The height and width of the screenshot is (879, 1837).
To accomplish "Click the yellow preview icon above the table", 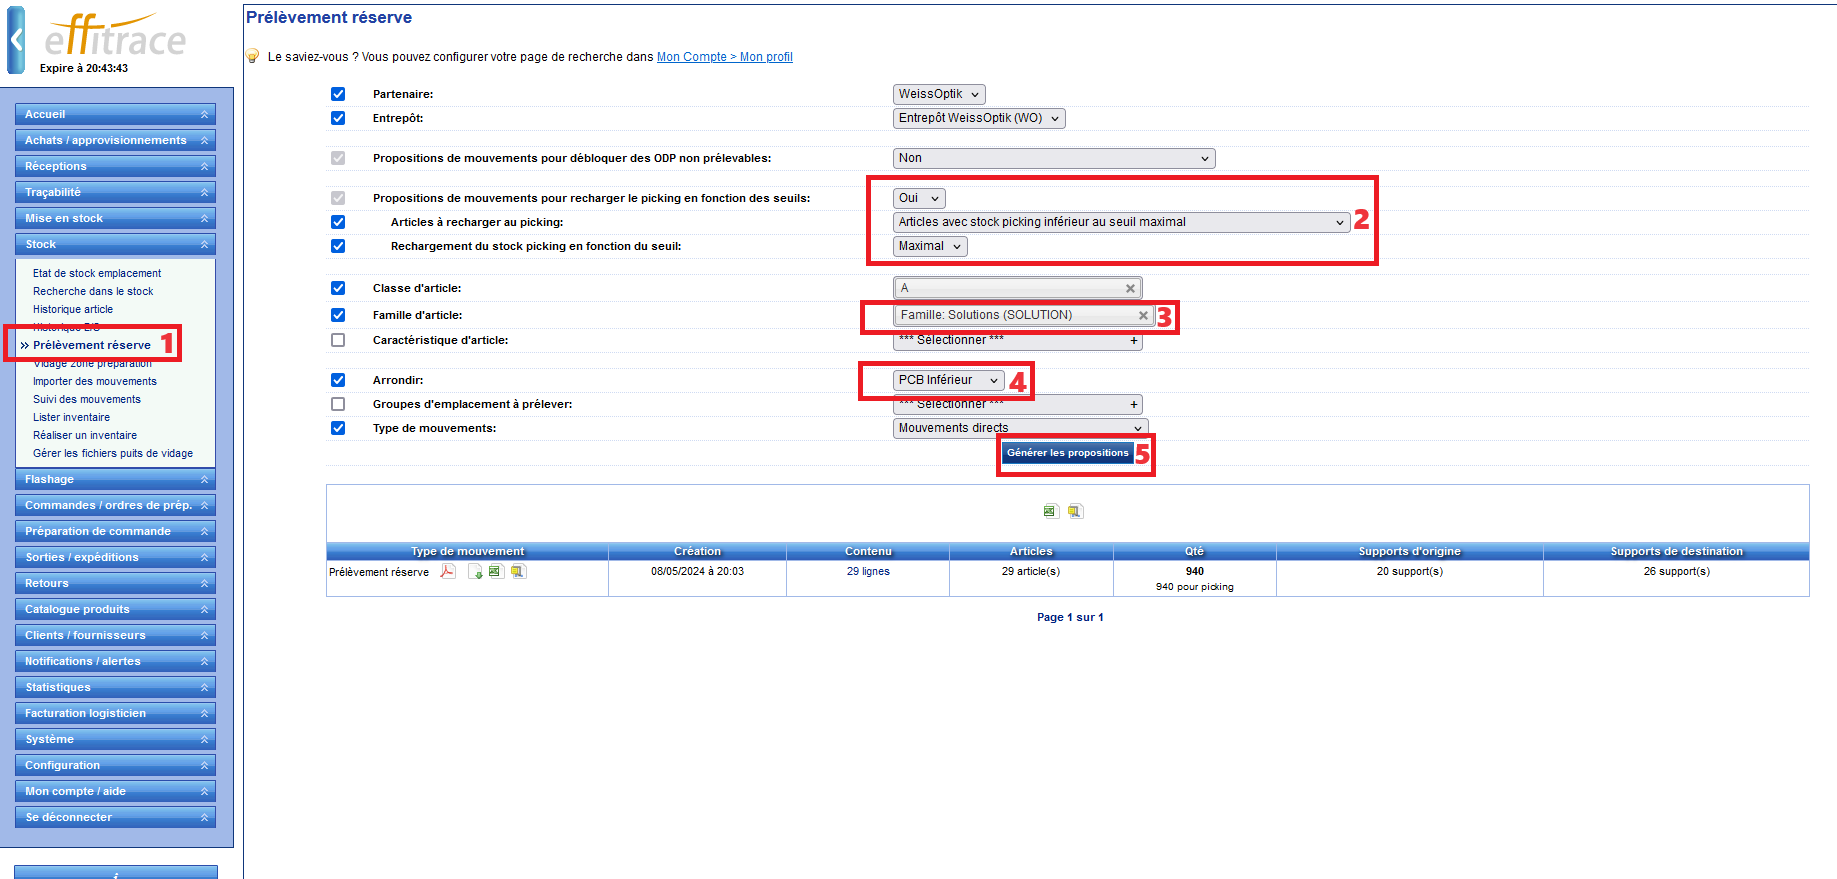I will (x=1075, y=511).
